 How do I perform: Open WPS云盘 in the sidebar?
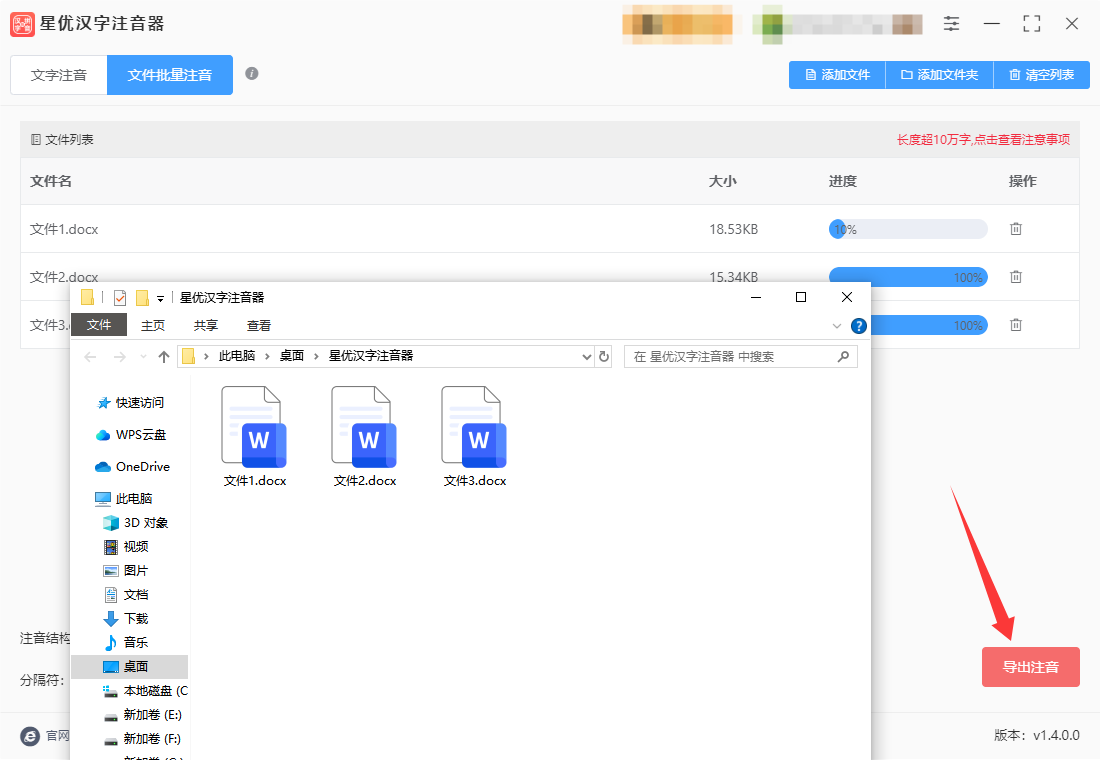point(131,435)
